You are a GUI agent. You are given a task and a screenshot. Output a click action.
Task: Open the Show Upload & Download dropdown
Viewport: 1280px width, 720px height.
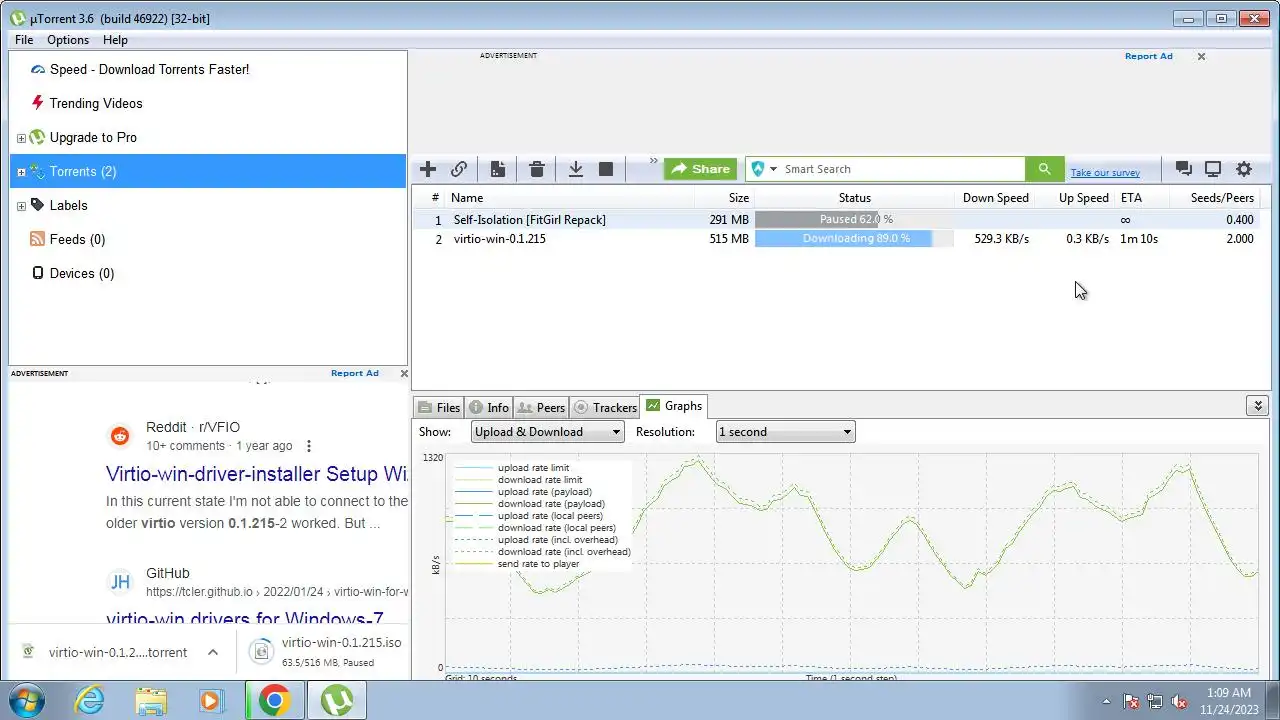click(547, 432)
